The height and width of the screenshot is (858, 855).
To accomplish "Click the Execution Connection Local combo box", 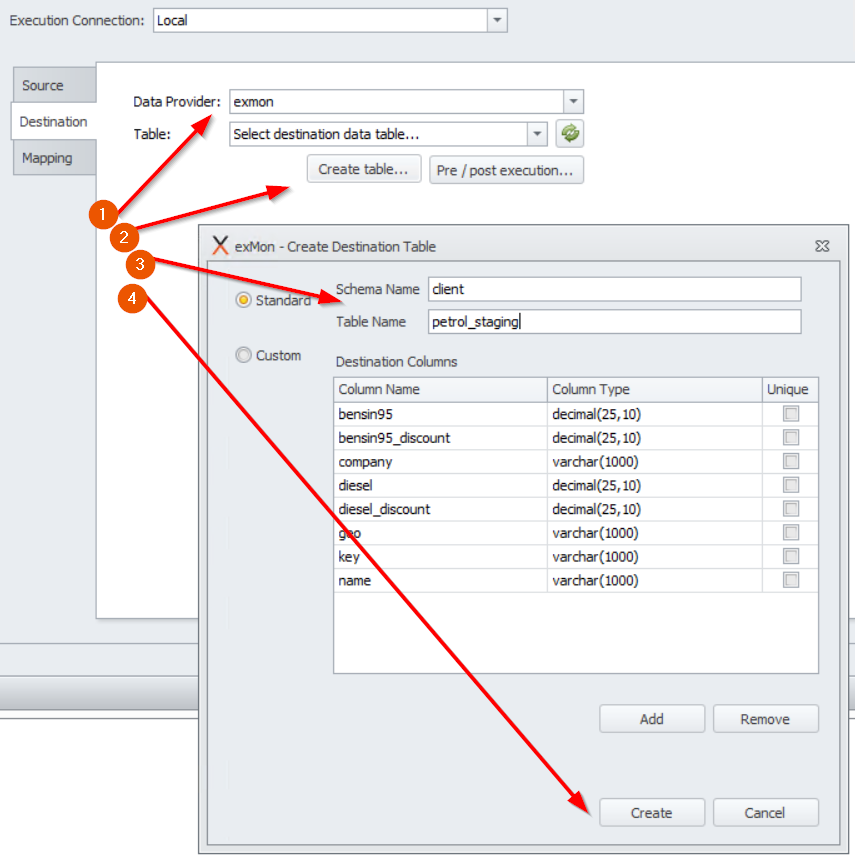I will (x=330, y=20).
